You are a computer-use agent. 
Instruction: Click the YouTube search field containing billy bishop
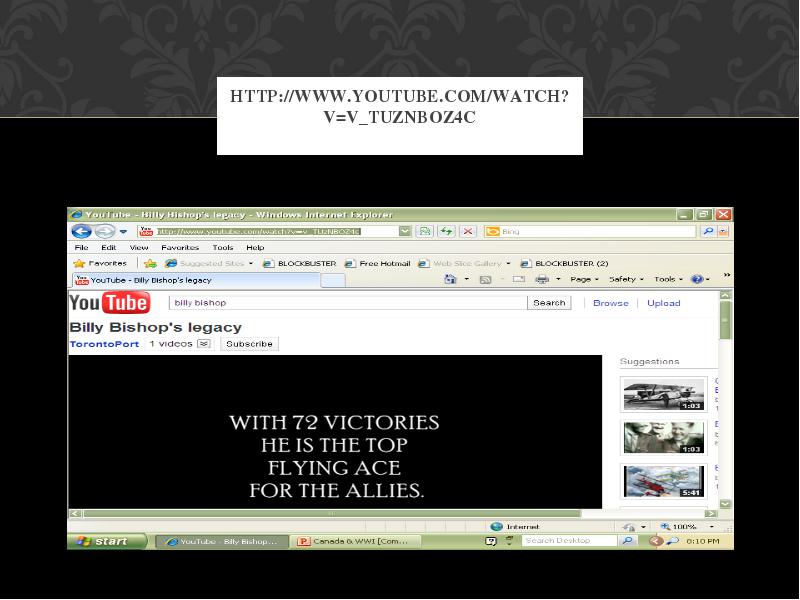click(x=348, y=303)
